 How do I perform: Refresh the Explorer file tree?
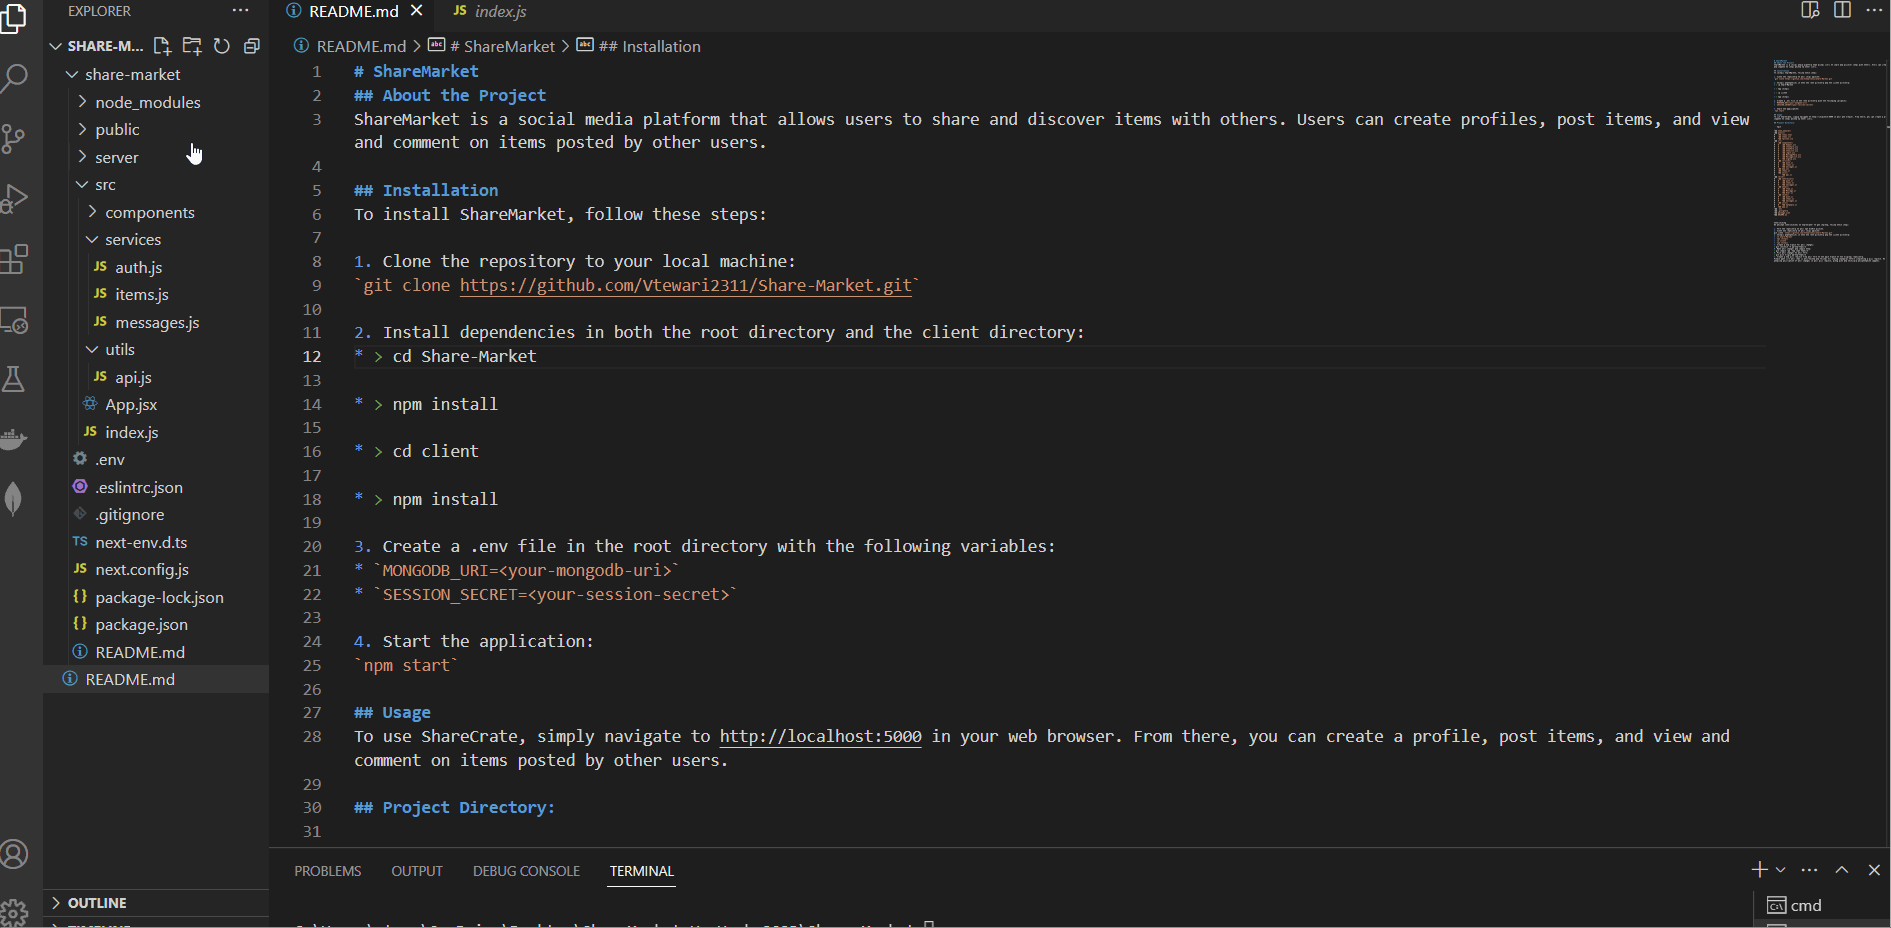[x=222, y=46]
